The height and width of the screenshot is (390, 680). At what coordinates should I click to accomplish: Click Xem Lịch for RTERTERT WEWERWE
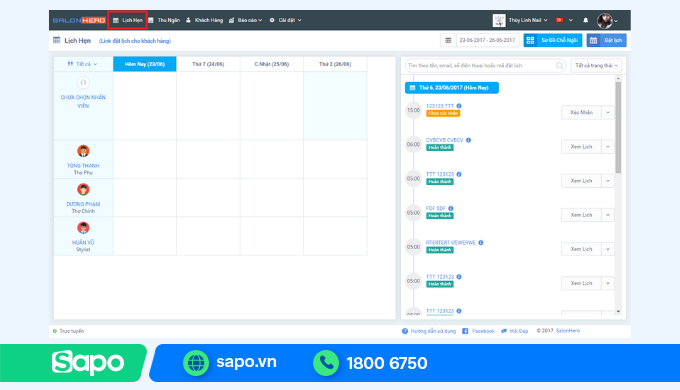[581, 249]
